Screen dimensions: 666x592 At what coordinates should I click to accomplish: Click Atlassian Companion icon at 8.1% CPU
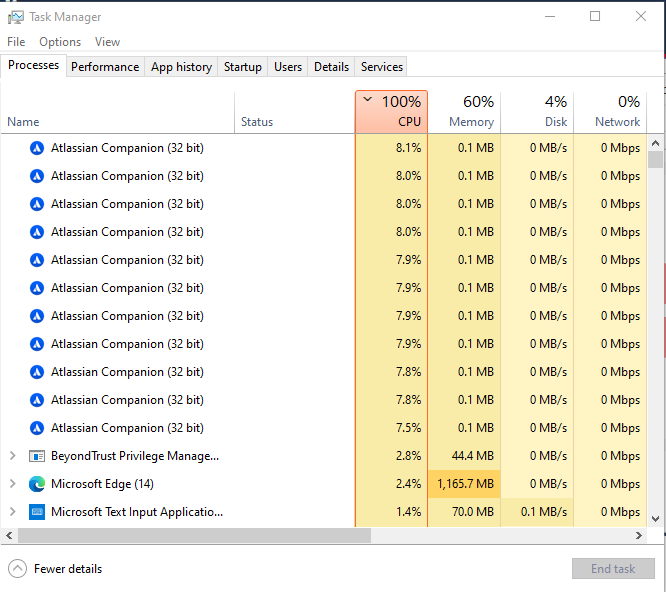pos(37,148)
